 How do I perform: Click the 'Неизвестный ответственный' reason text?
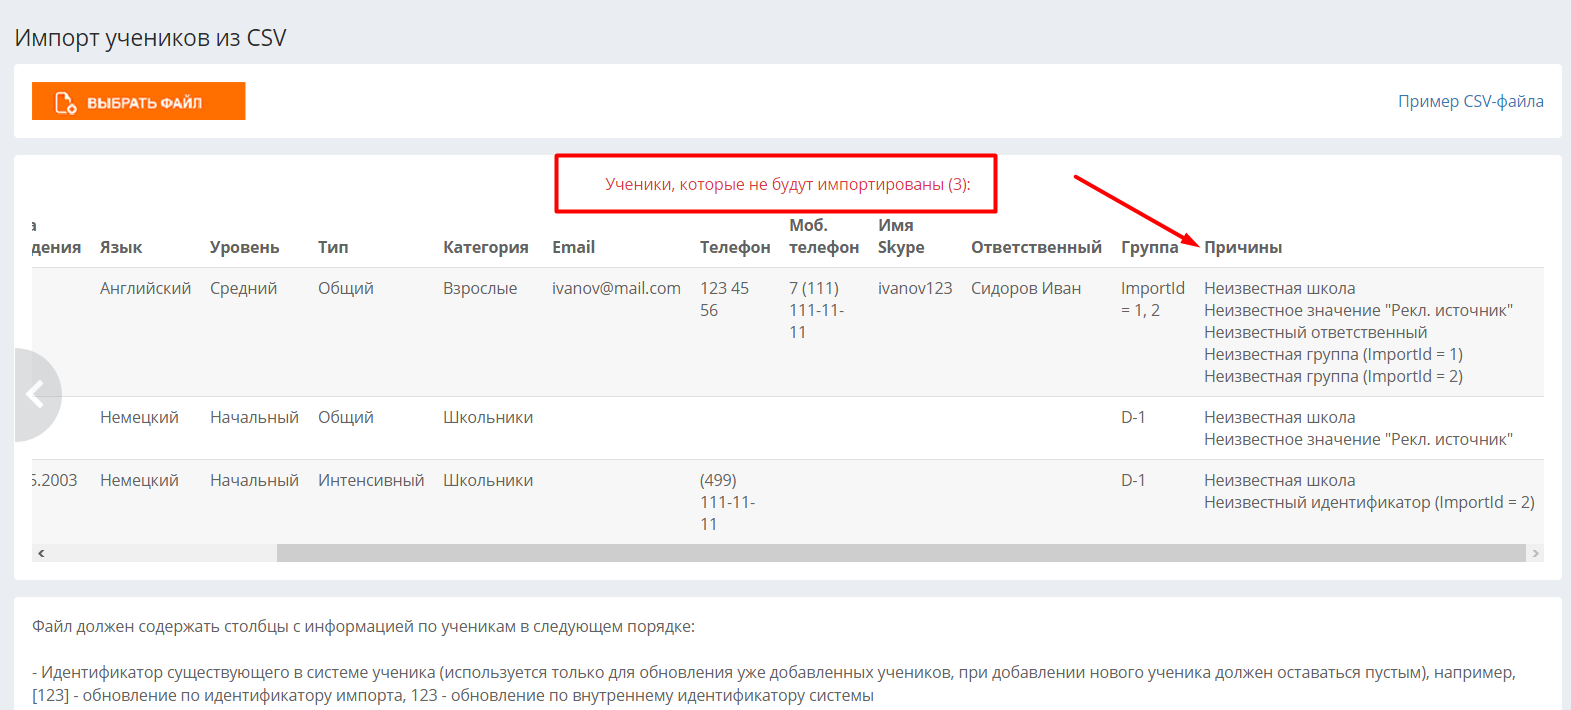pyautogui.click(x=1315, y=332)
